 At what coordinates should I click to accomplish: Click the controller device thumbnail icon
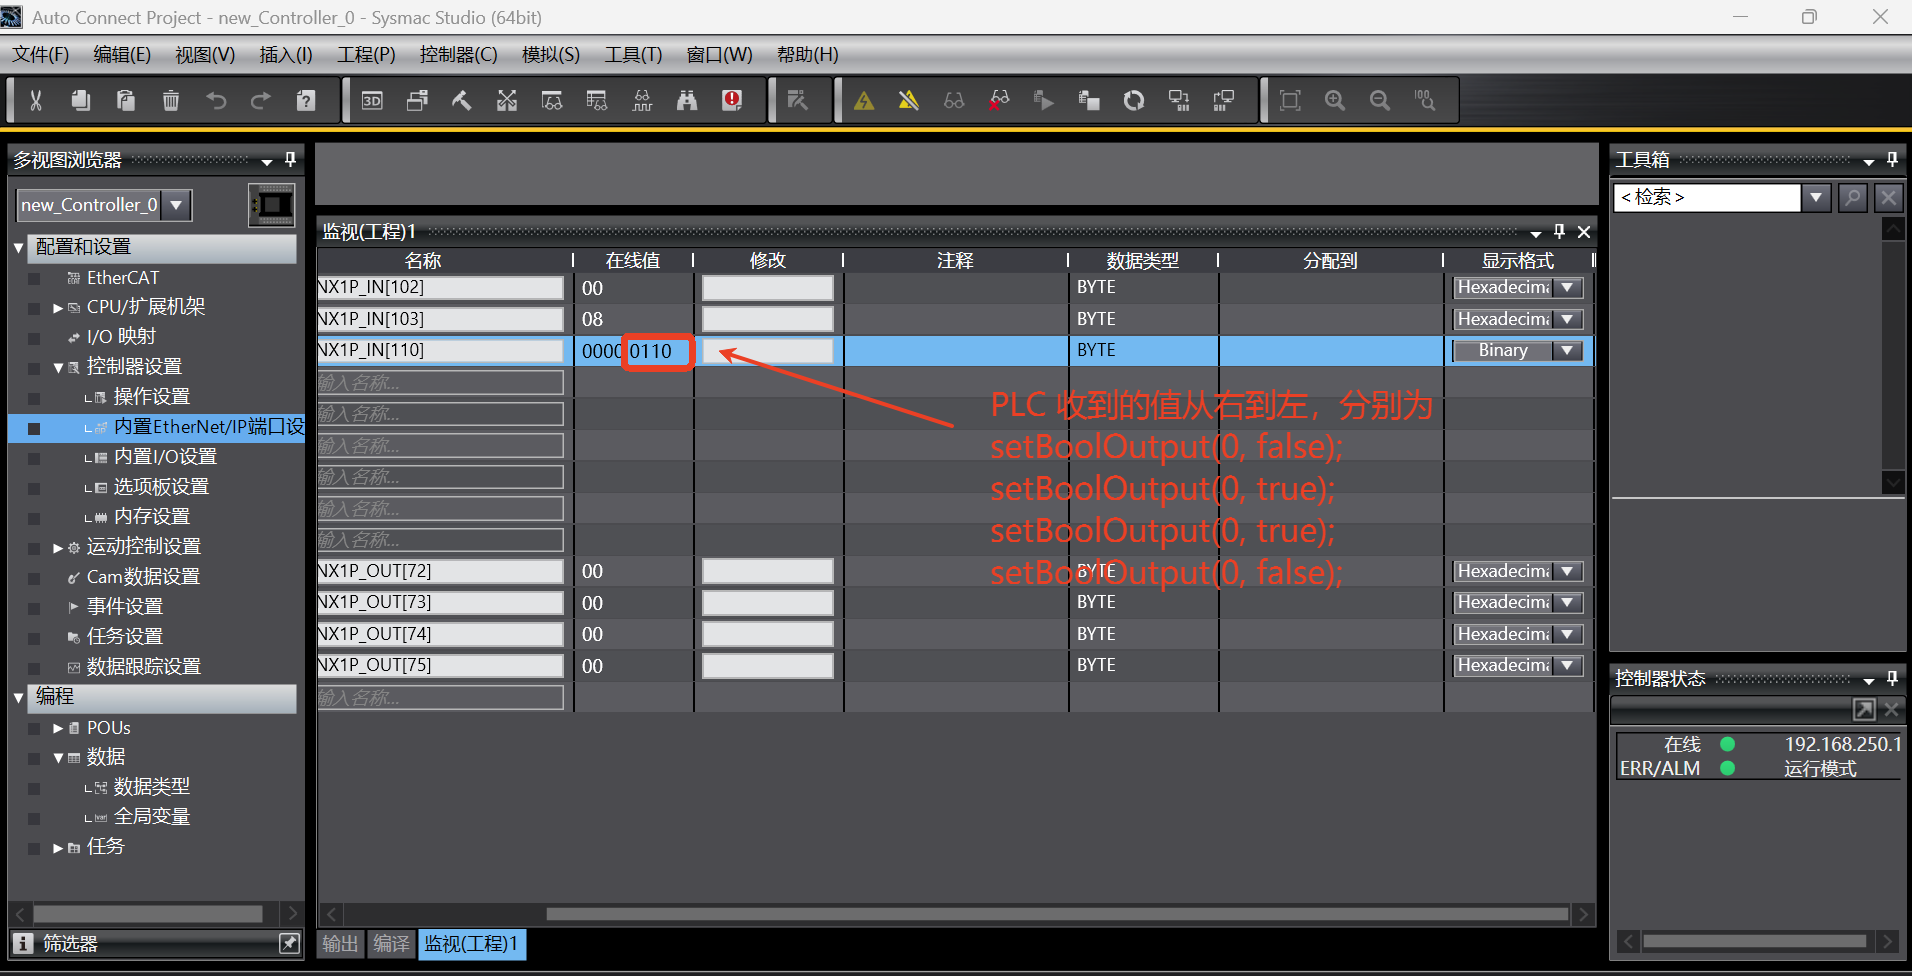coord(271,205)
